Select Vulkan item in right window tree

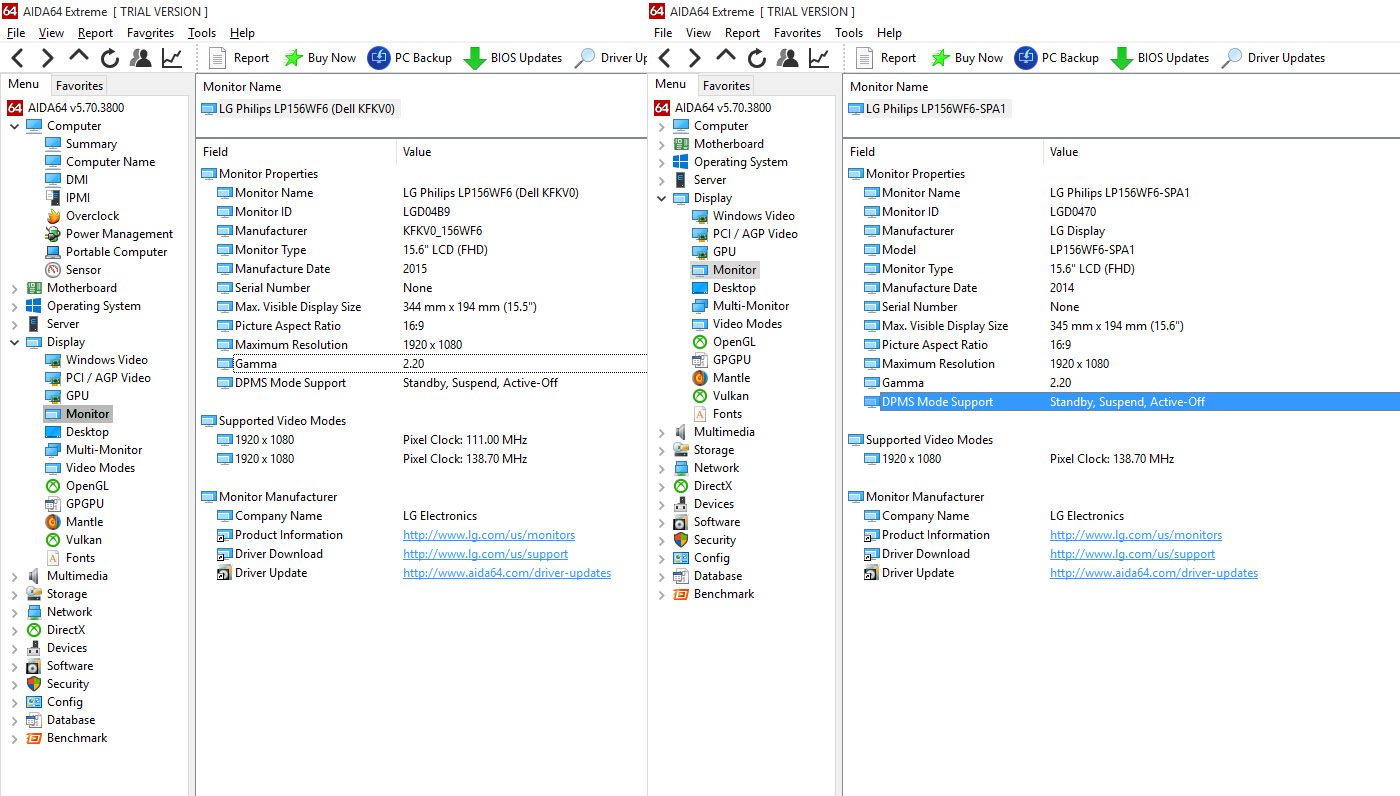click(x=730, y=396)
